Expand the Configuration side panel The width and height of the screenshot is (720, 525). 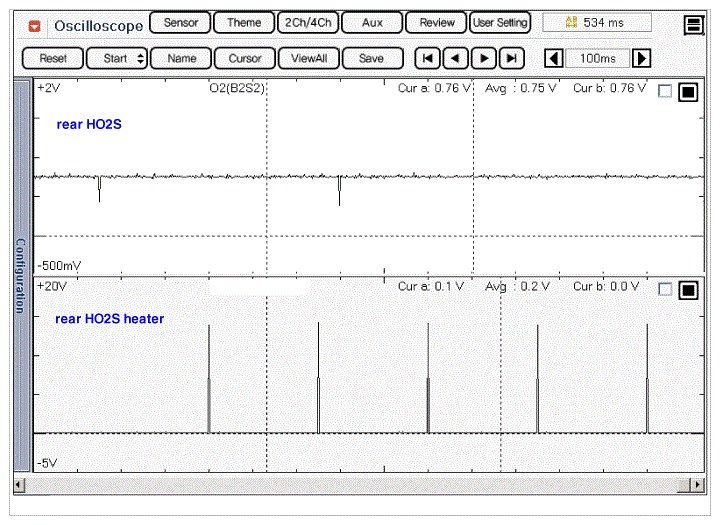tap(19, 275)
